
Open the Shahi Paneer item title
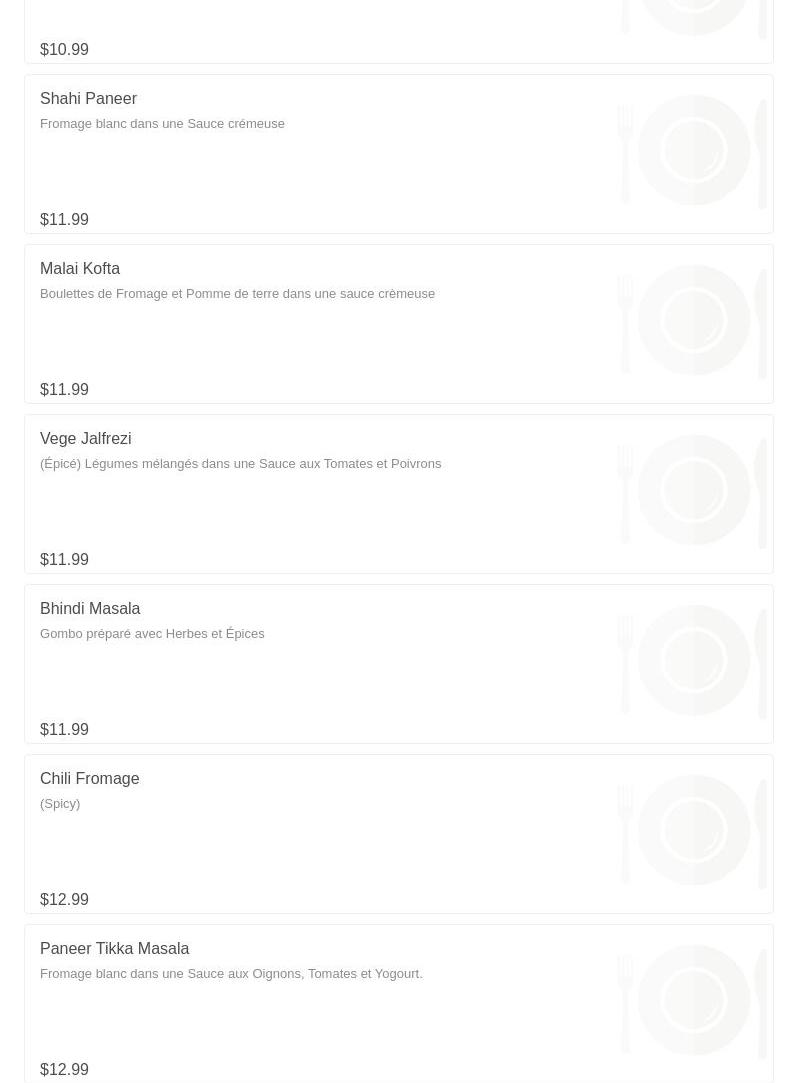pyautogui.click(x=88, y=98)
